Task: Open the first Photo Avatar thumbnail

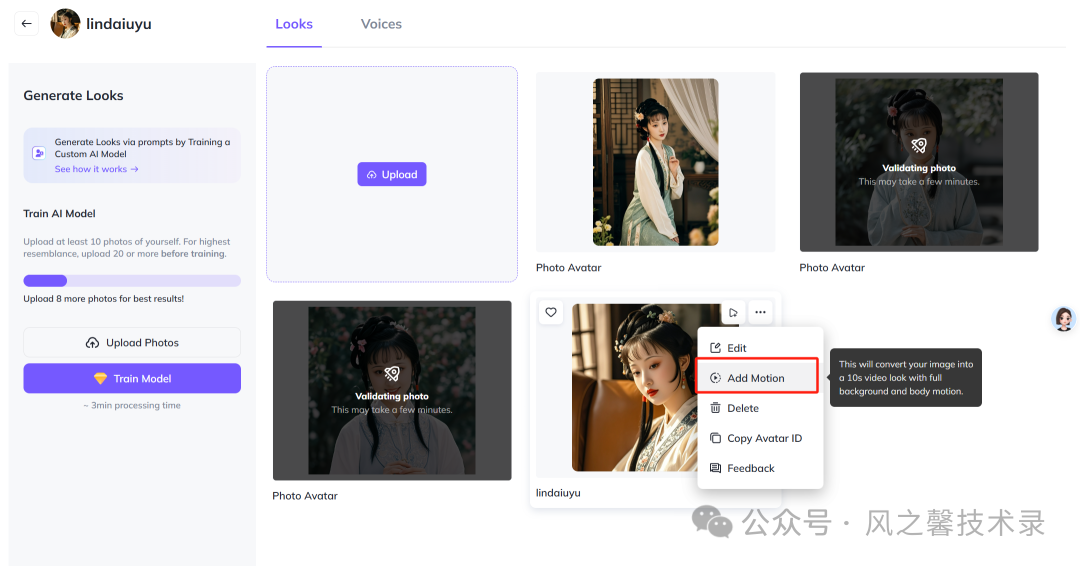Action: pos(655,162)
